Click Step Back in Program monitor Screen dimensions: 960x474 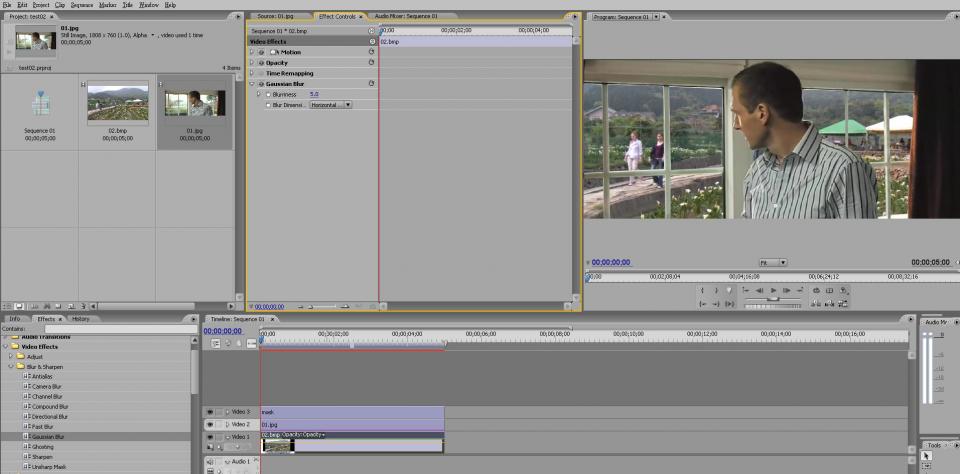[759, 290]
